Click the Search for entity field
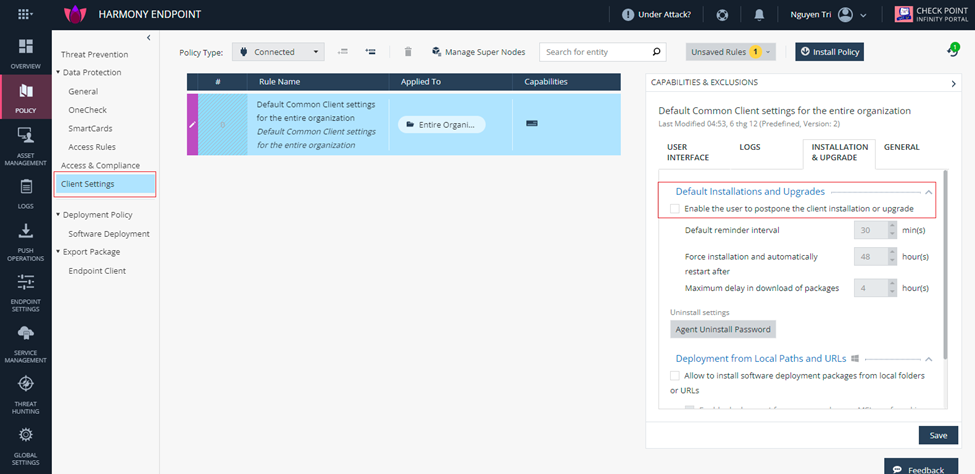The width and height of the screenshot is (975, 474). point(603,52)
